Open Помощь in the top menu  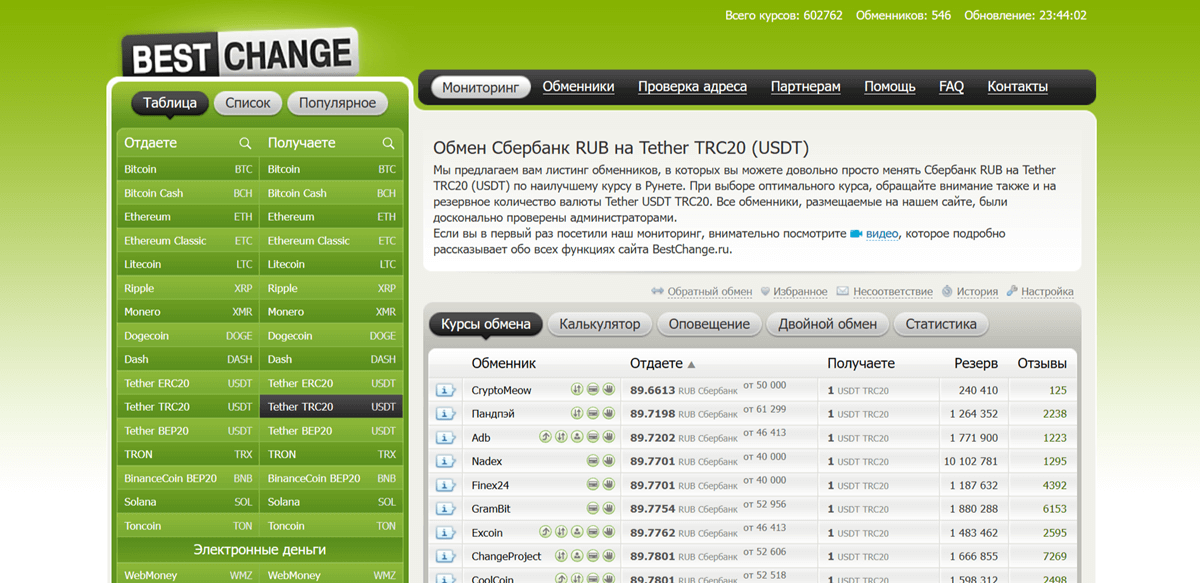pyautogui.click(x=890, y=87)
